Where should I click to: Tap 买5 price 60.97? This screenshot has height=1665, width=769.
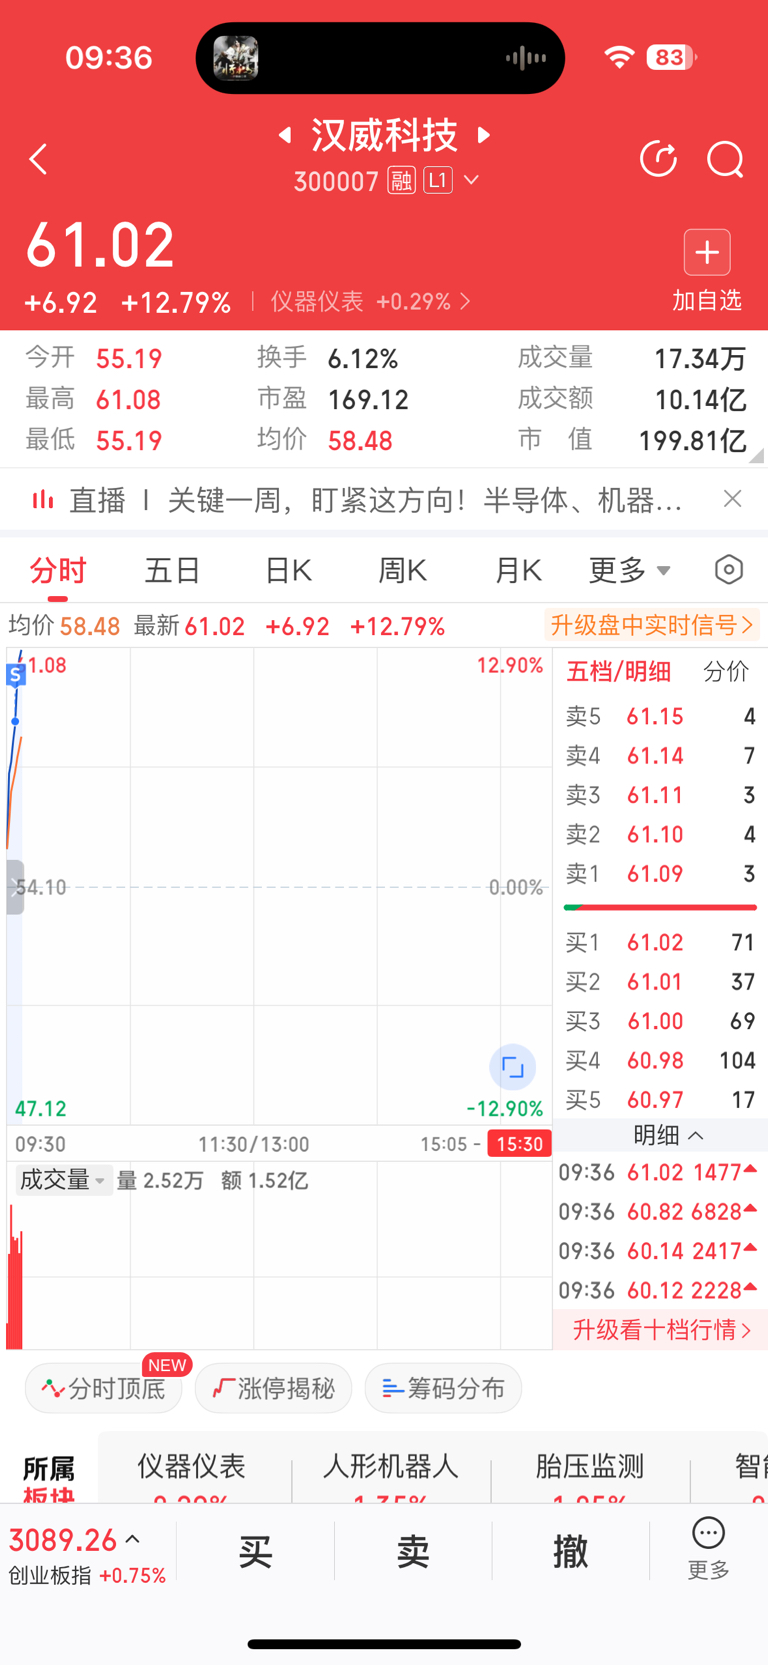tap(655, 1100)
